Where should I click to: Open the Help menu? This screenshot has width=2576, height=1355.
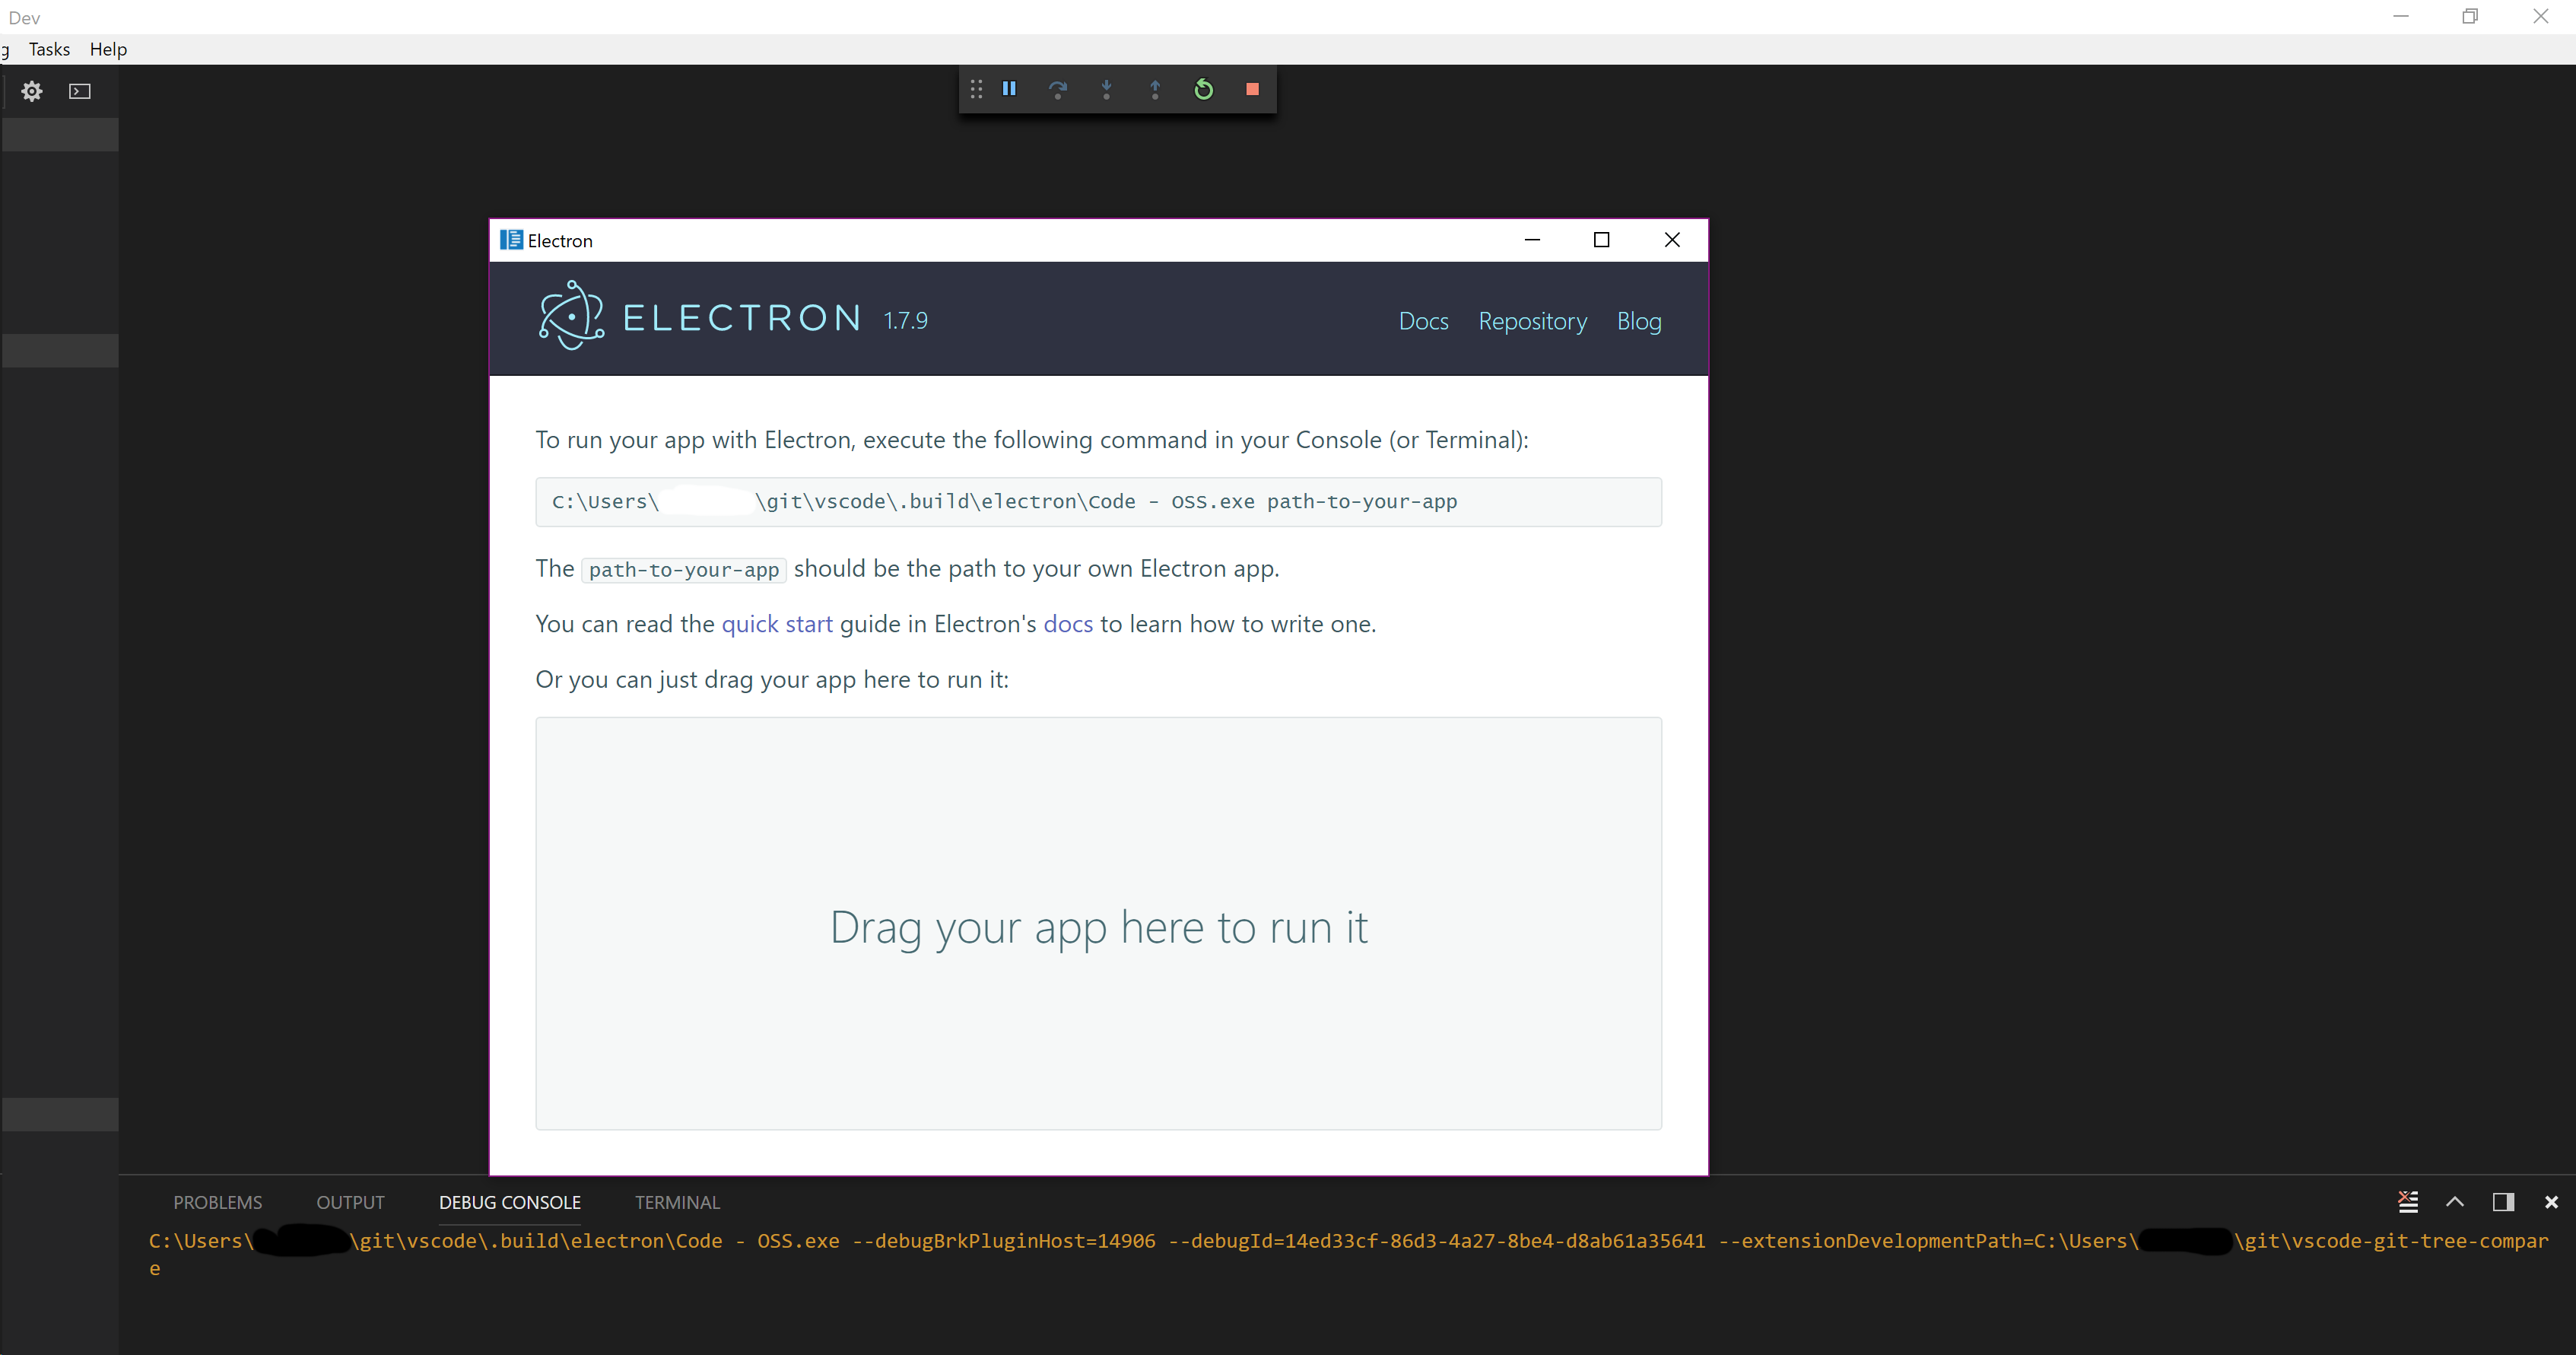tap(108, 49)
